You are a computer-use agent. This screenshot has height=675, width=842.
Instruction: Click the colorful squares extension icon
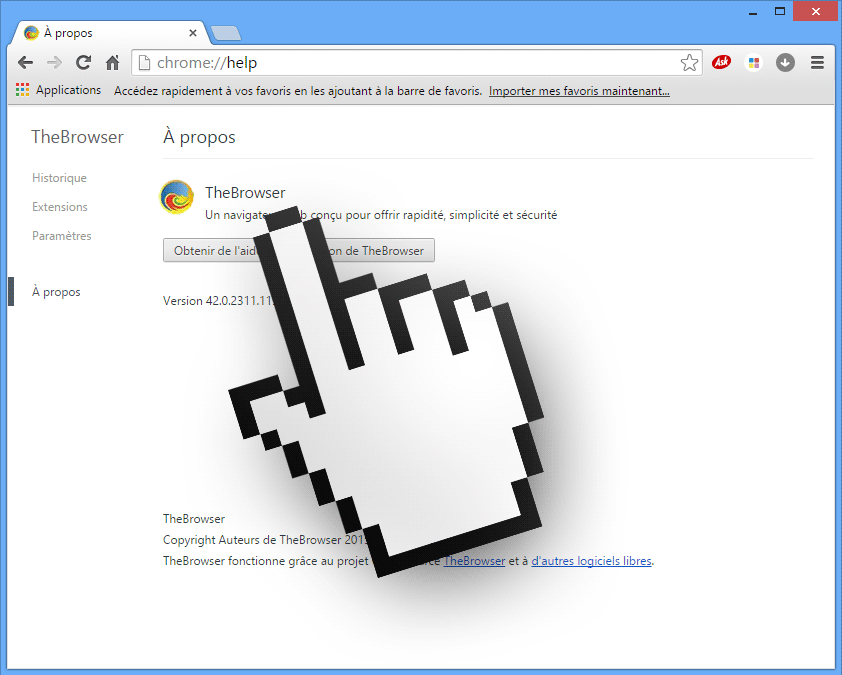coord(753,63)
